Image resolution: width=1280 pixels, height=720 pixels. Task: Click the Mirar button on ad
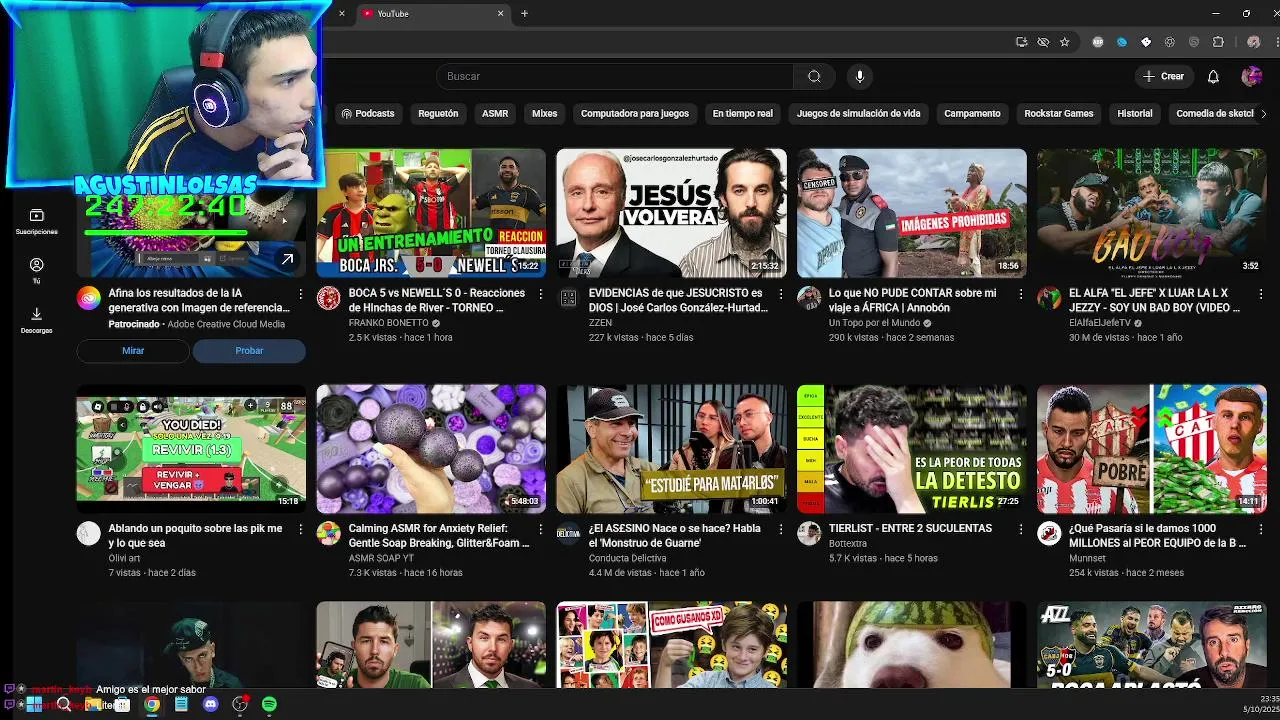[x=133, y=351]
